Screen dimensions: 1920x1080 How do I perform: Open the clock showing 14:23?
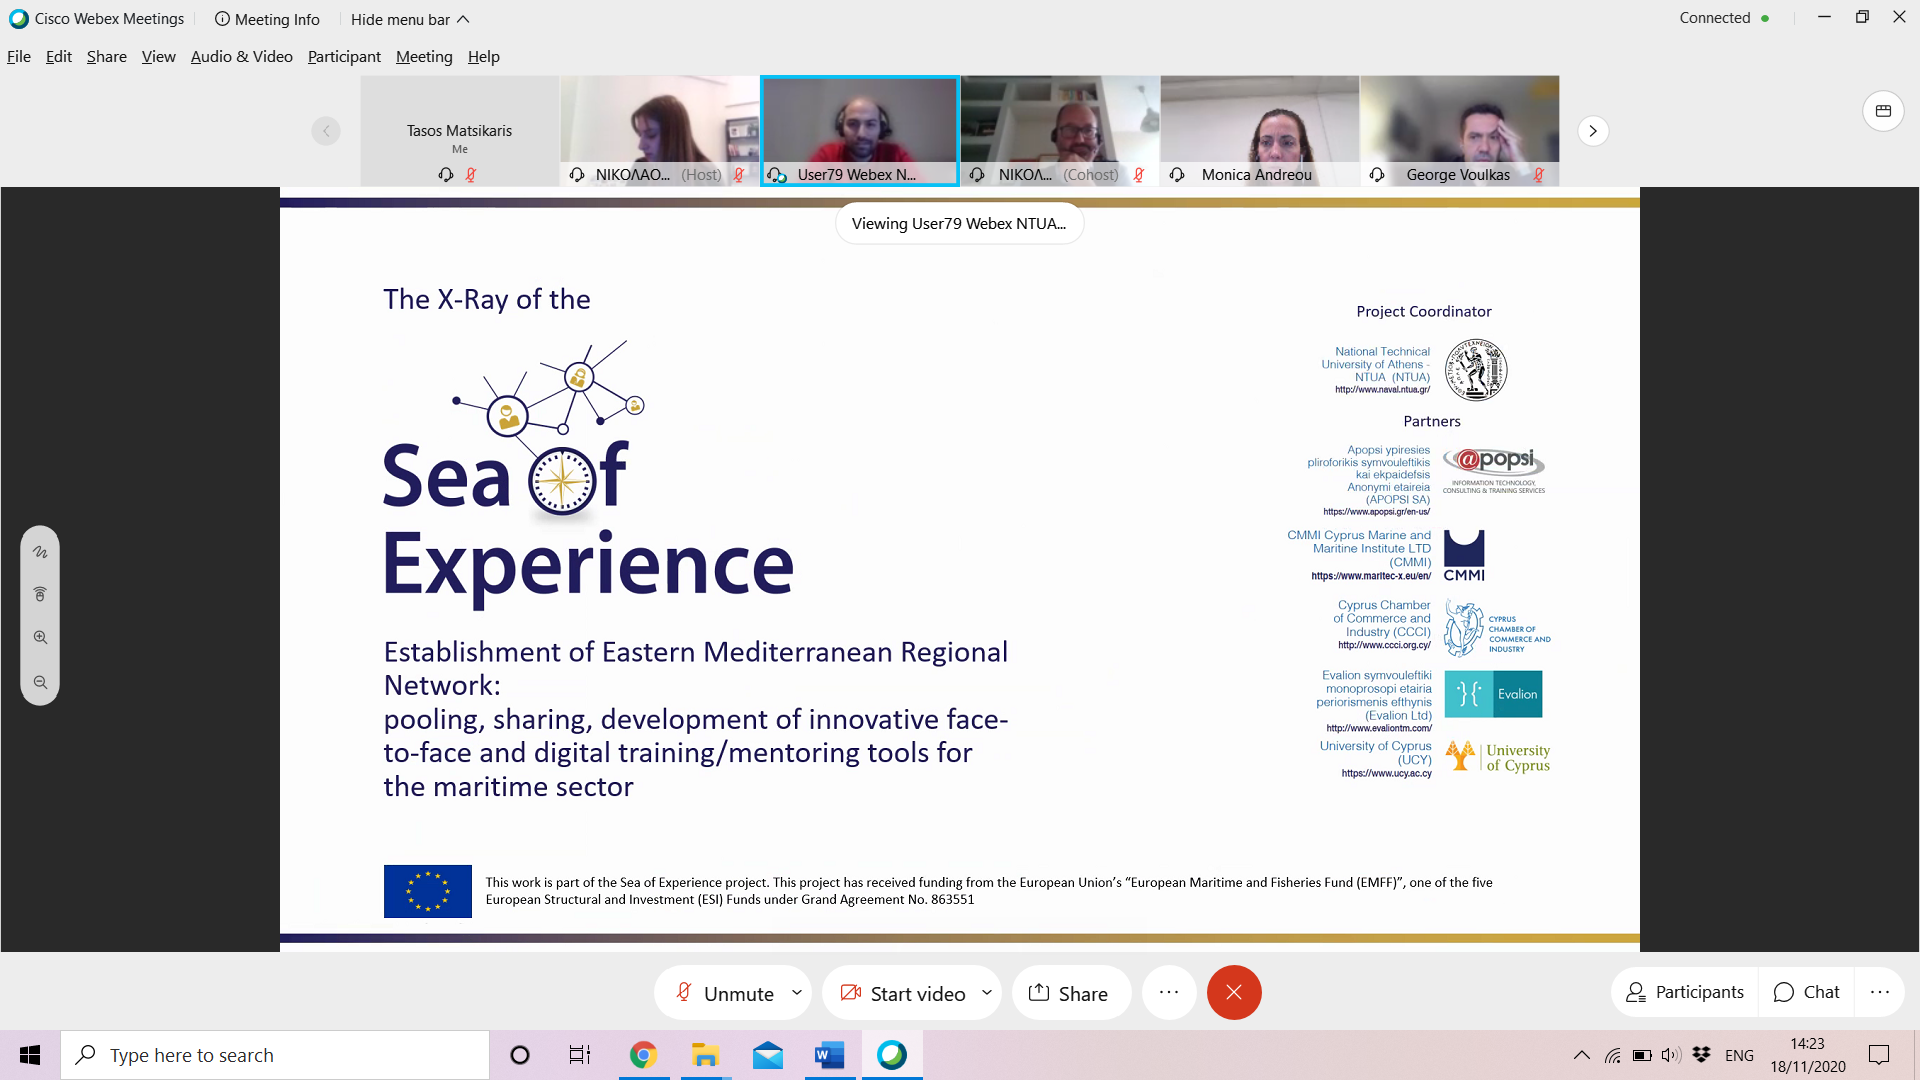tap(1808, 1055)
